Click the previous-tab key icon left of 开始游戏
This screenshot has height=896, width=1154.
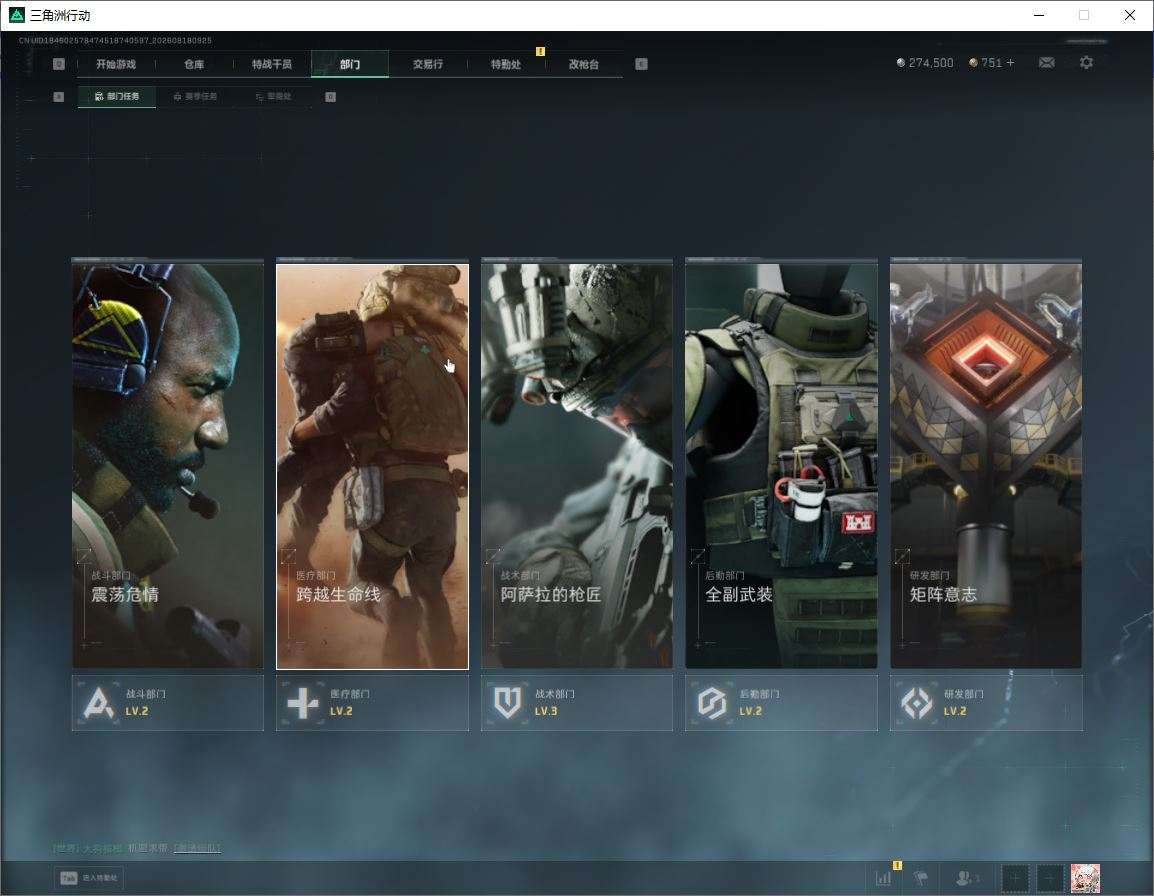pos(59,64)
